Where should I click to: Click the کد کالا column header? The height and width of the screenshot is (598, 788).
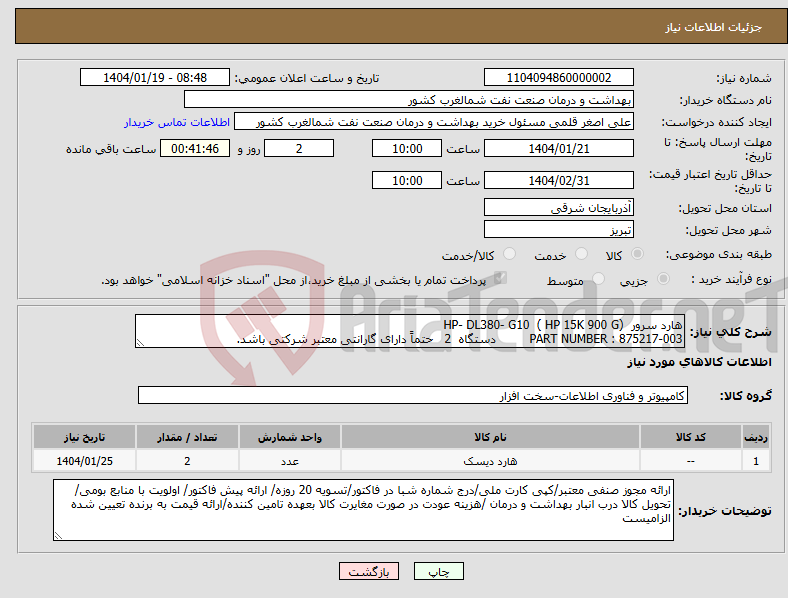point(691,437)
